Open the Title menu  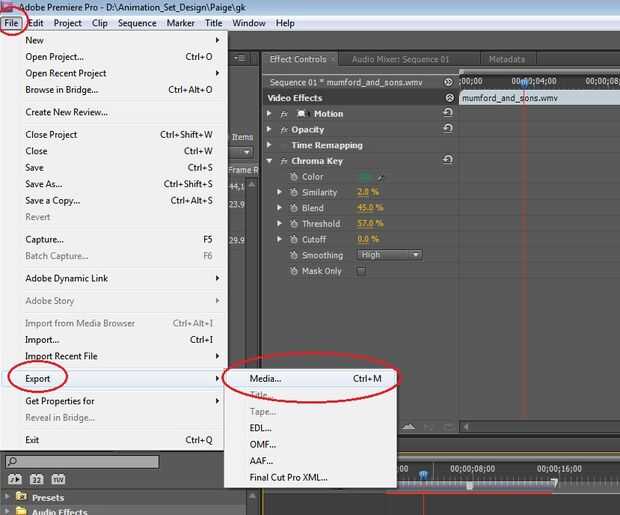(x=214, y=23)
